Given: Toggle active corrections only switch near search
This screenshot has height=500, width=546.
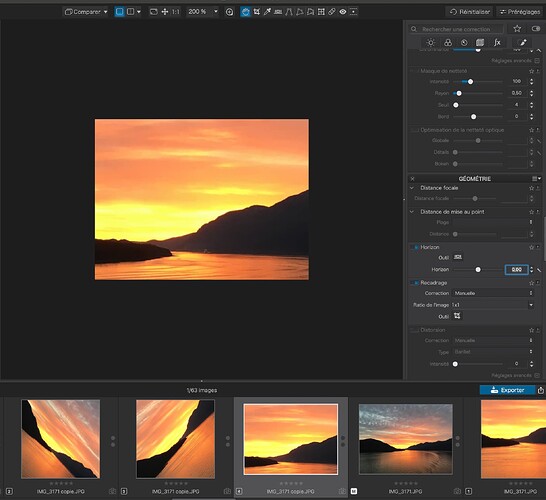Looking at the screenshot, I should click(536, 29).
